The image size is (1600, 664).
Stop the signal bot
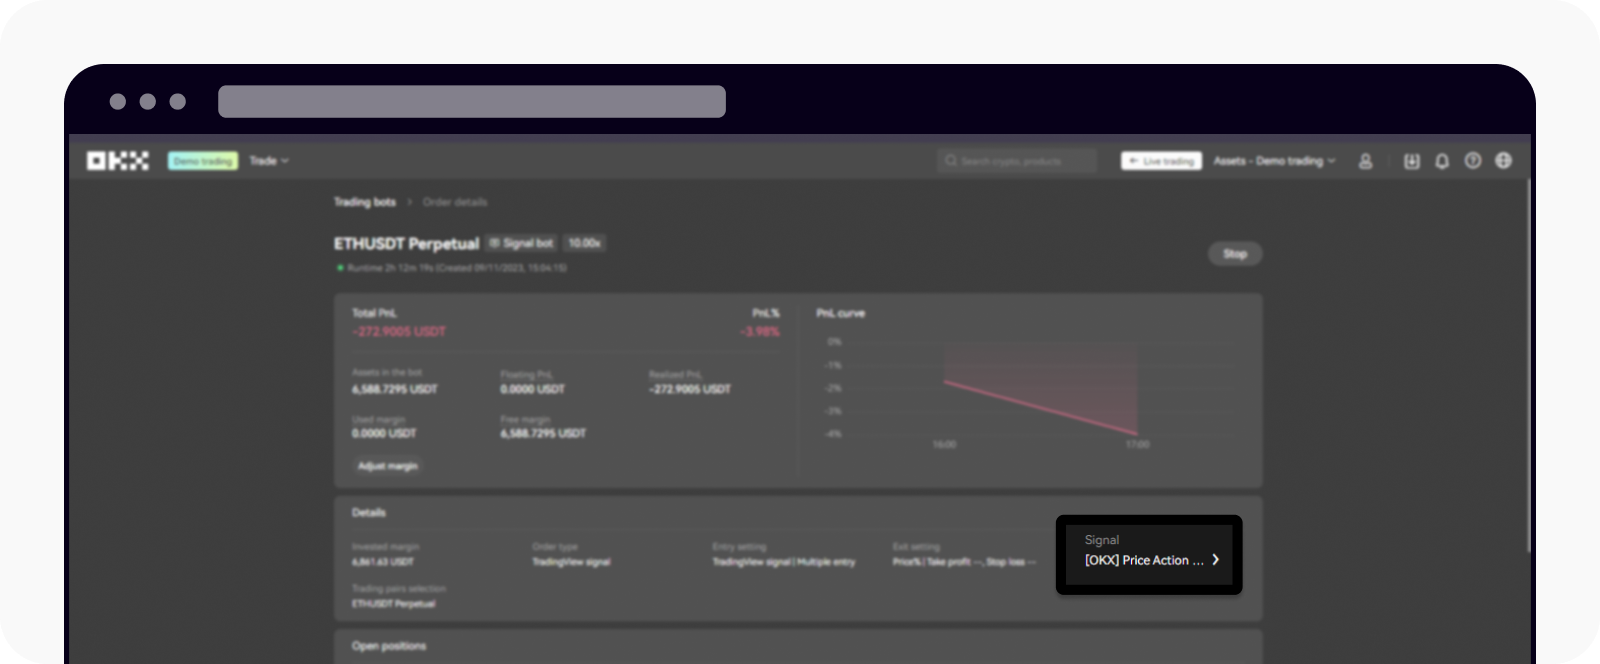pos(1235,254)
